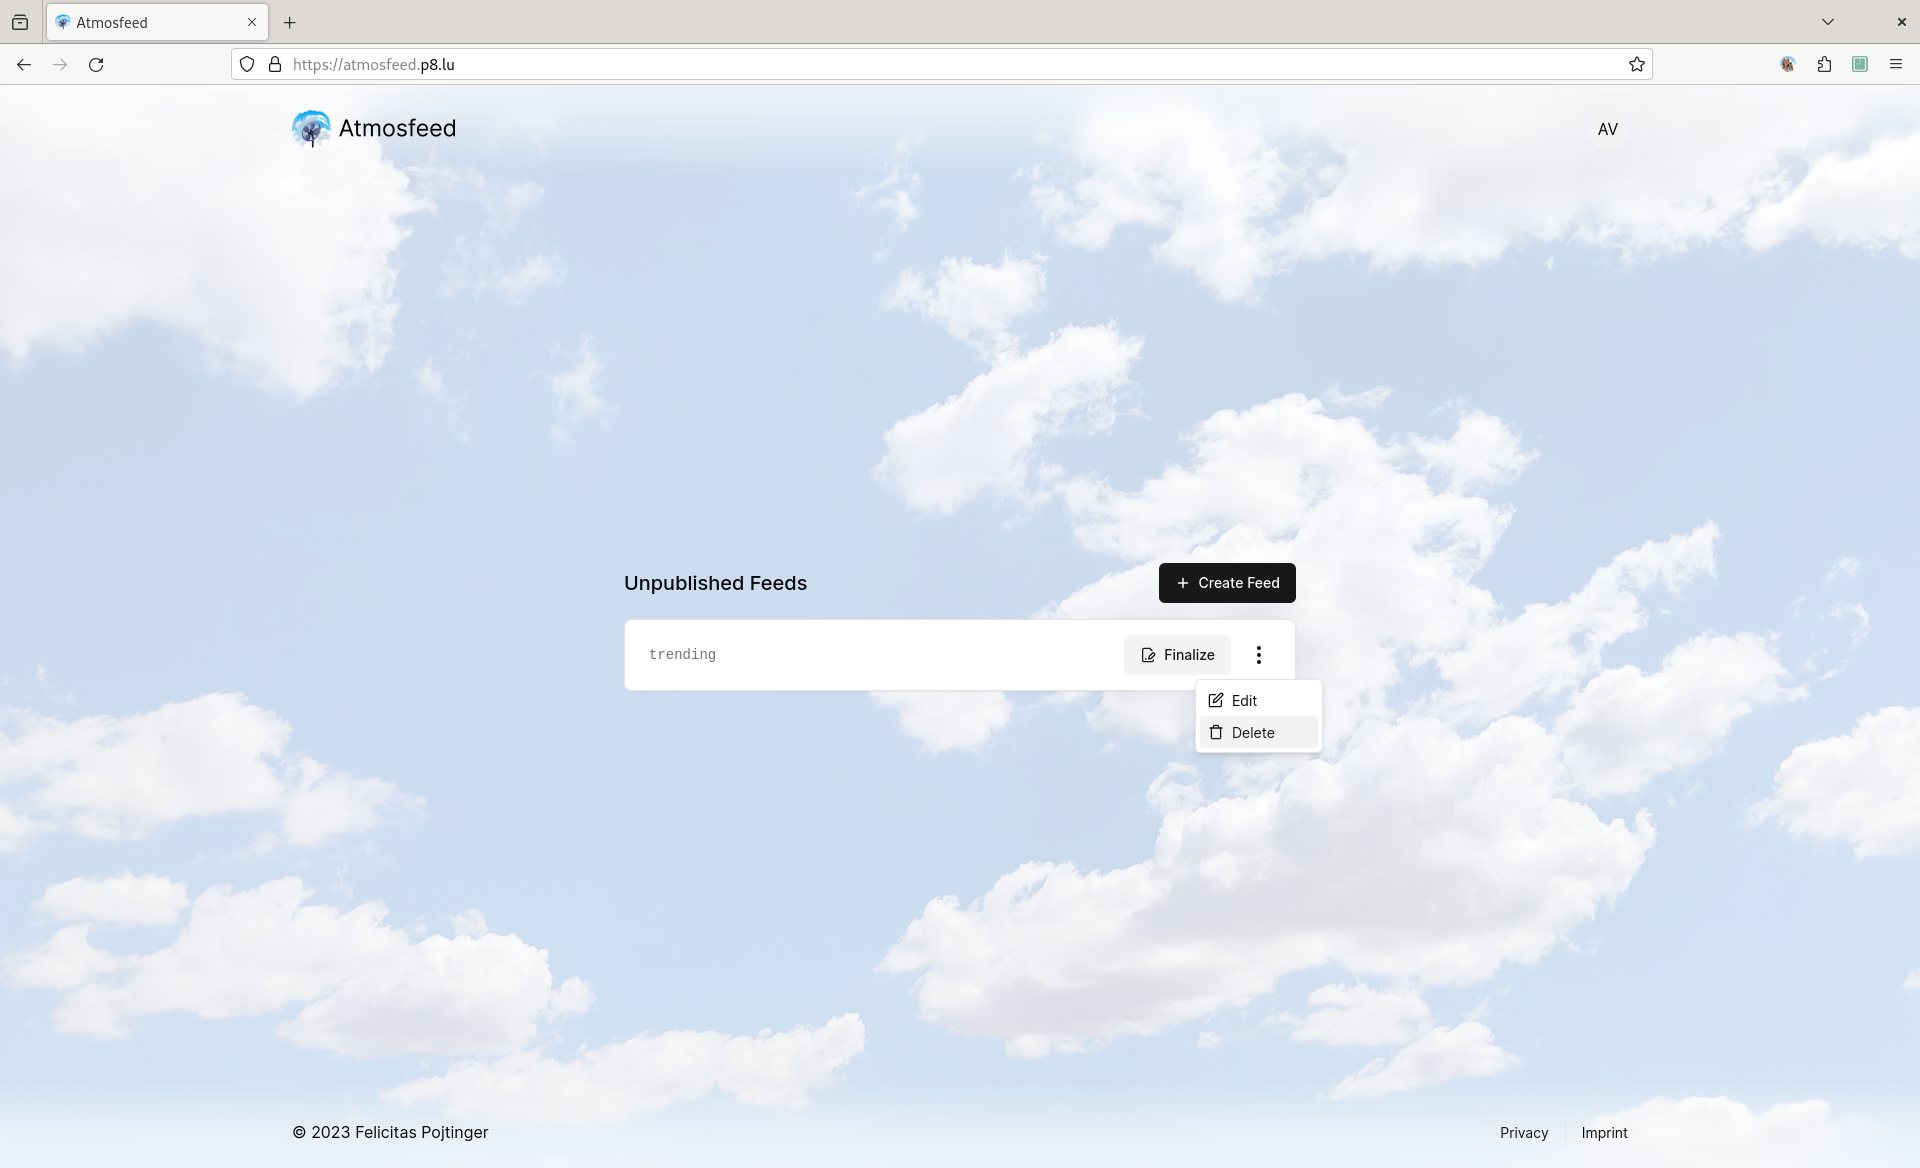The width and height of the screenshot is (1920, 1168).
Task: Open the Privacy link in footer
Action: point(1523,1133)
